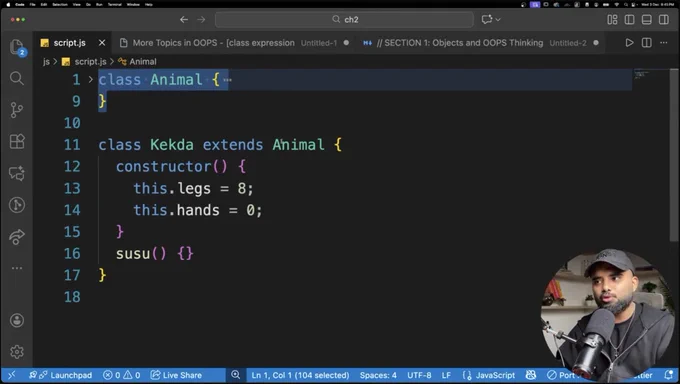Close the script.js tab
Screen dimensions: 680x384
102,43
